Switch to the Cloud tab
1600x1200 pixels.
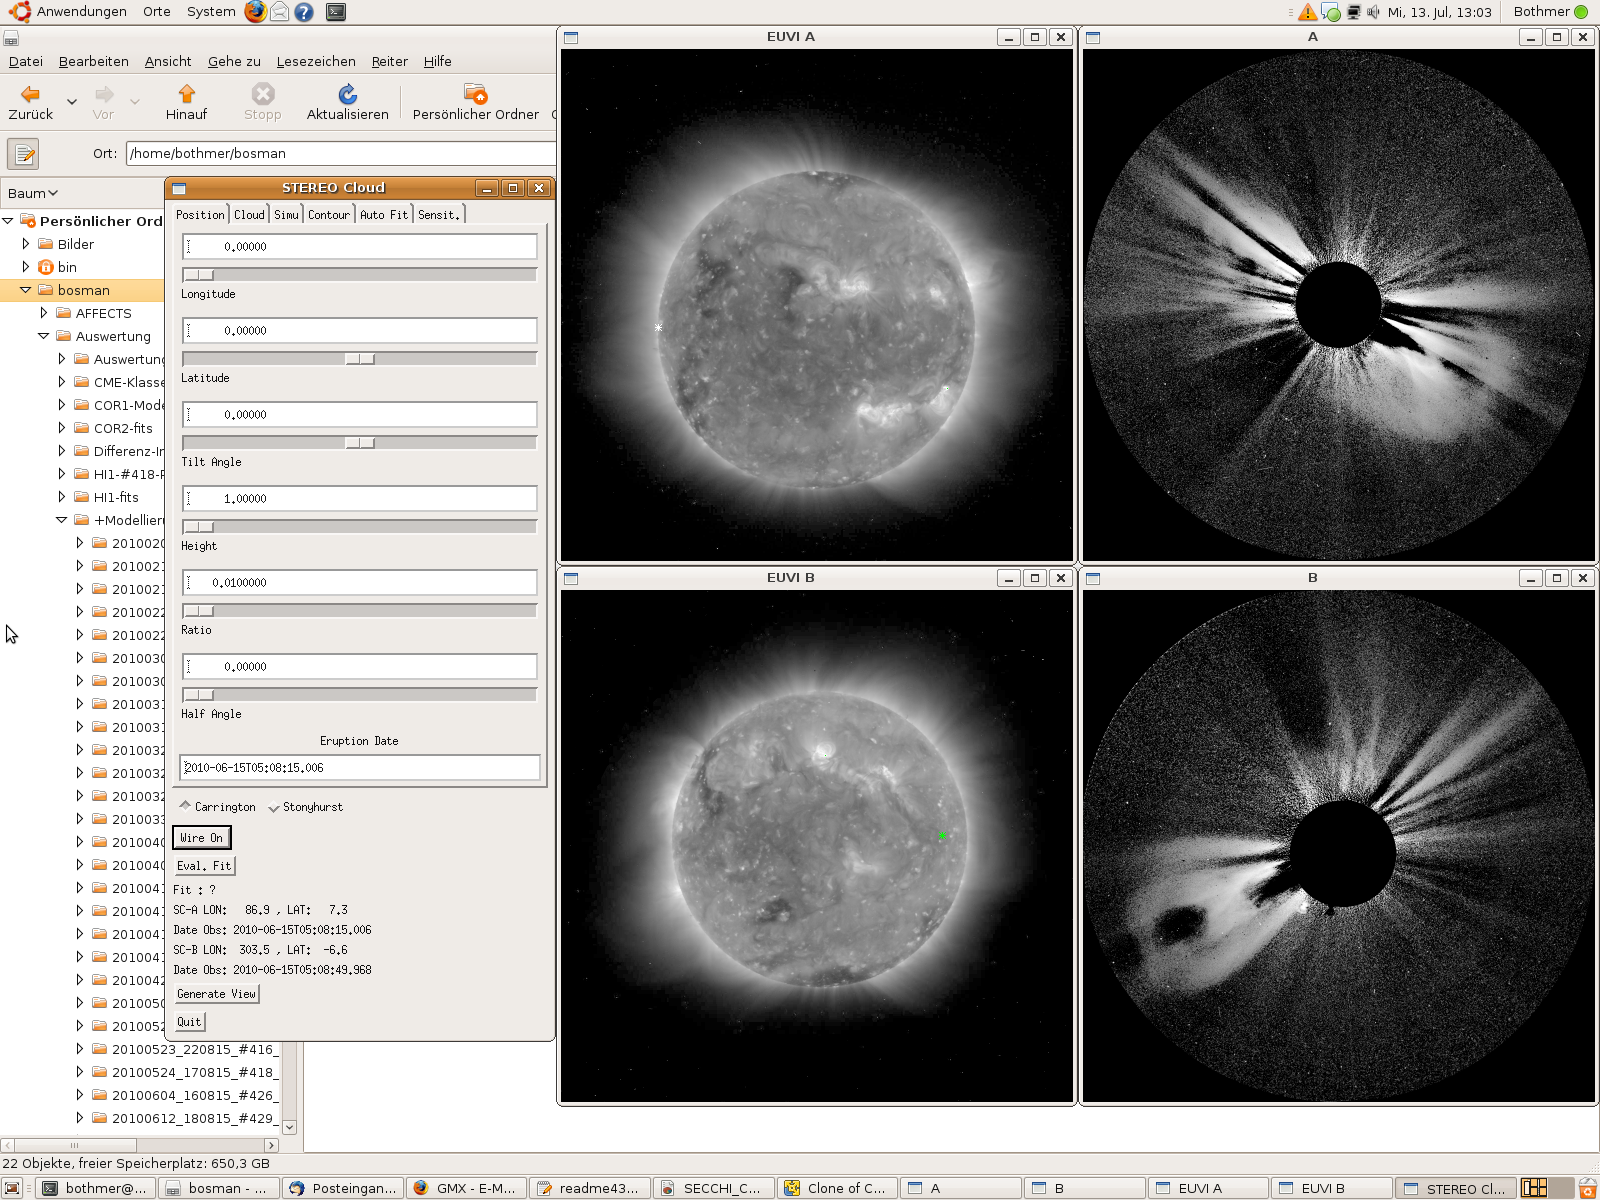[249, 215]
